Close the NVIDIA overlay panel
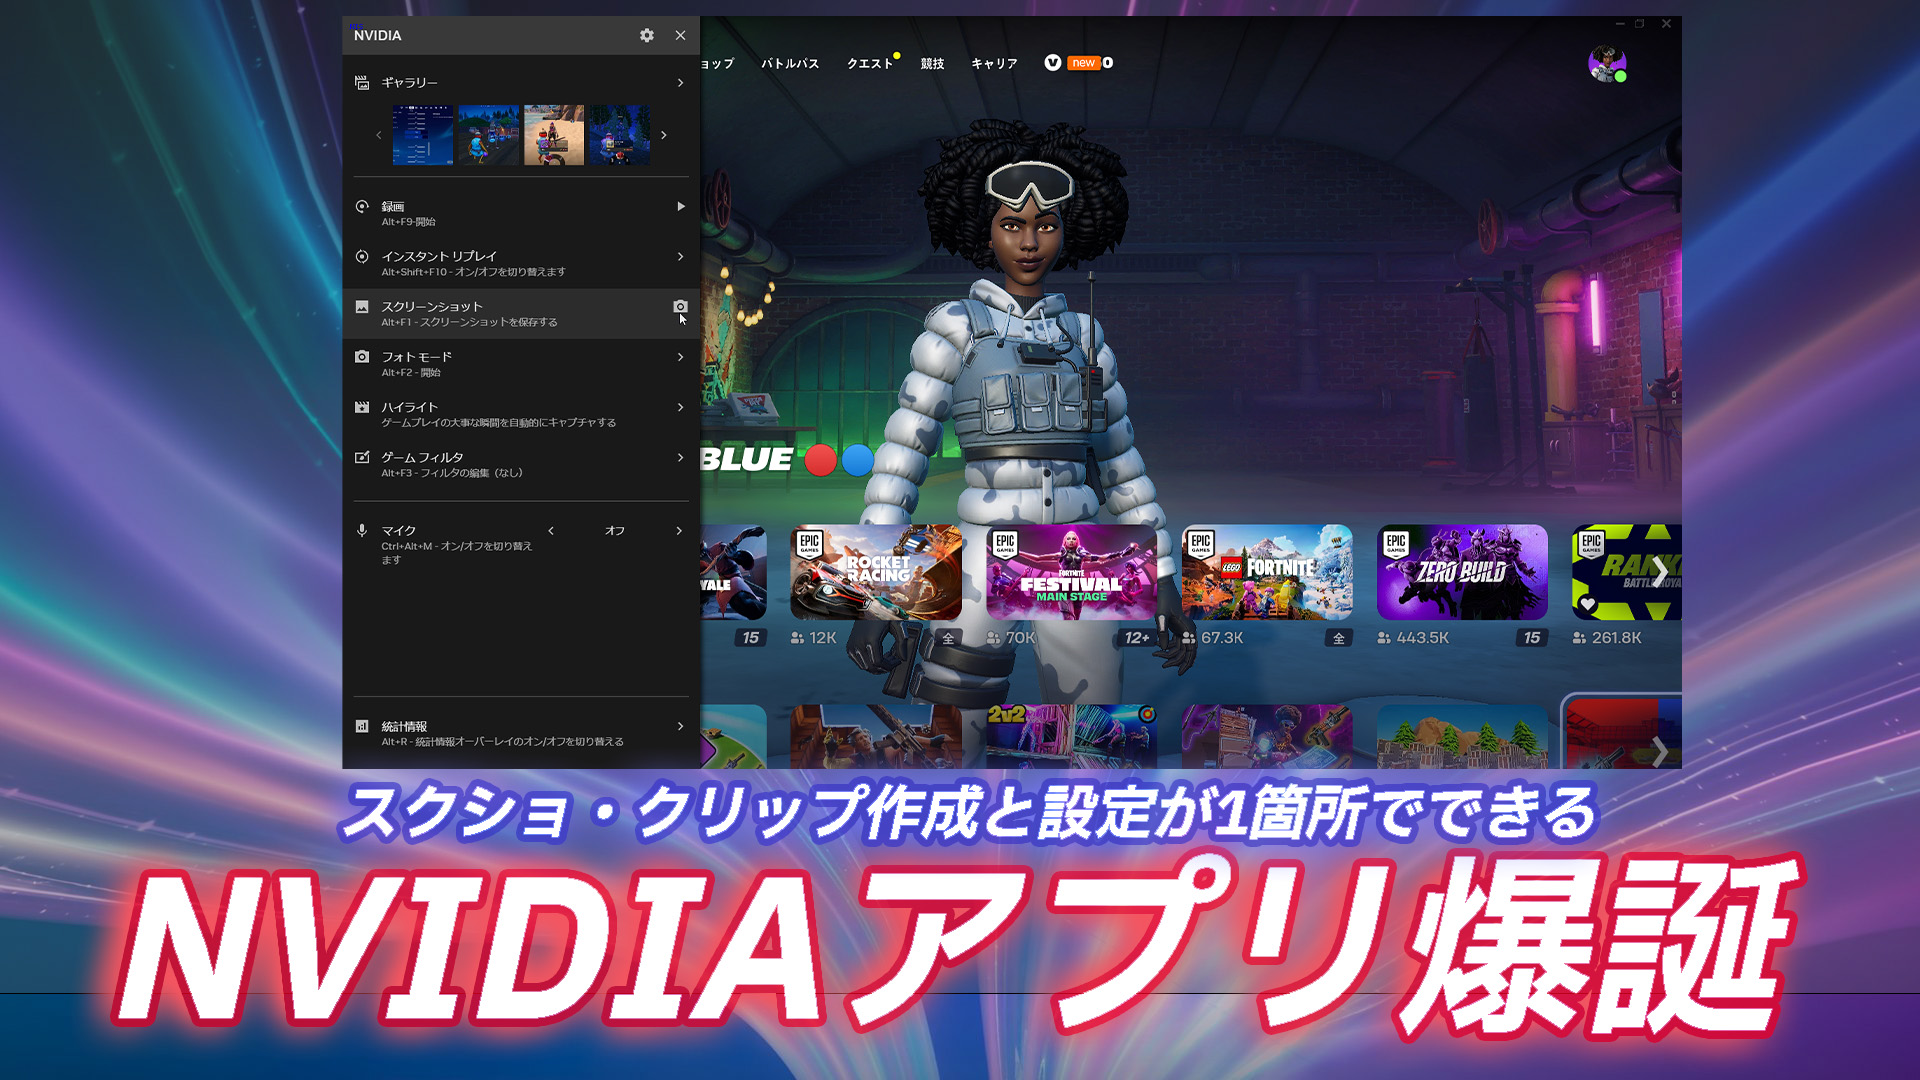1920x1080 pixels. tap(680, 35)
